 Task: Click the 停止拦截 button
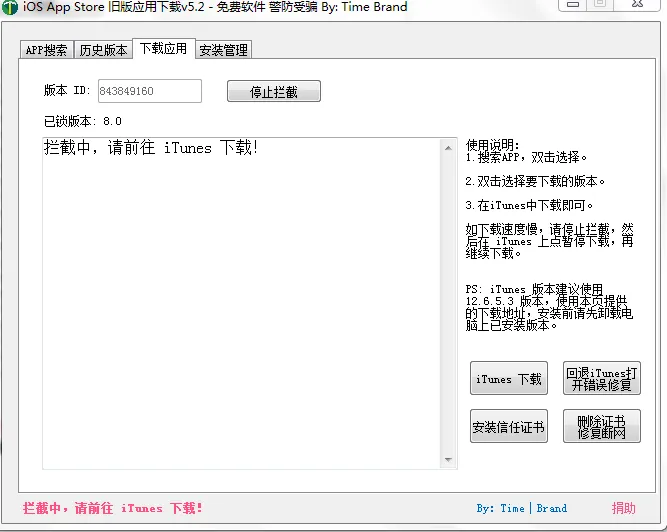point(274,91)
